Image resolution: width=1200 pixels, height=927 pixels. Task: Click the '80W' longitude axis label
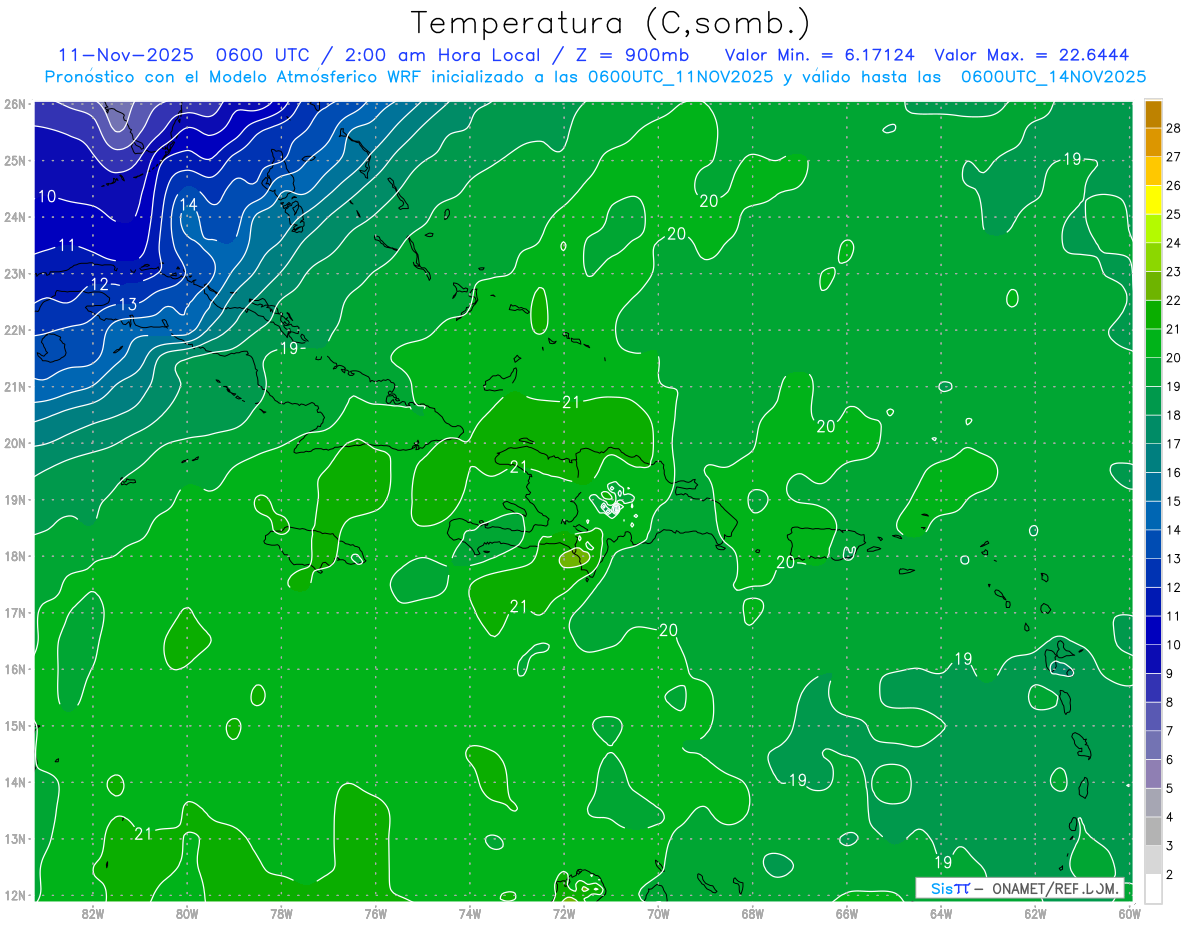pos(187,913)
